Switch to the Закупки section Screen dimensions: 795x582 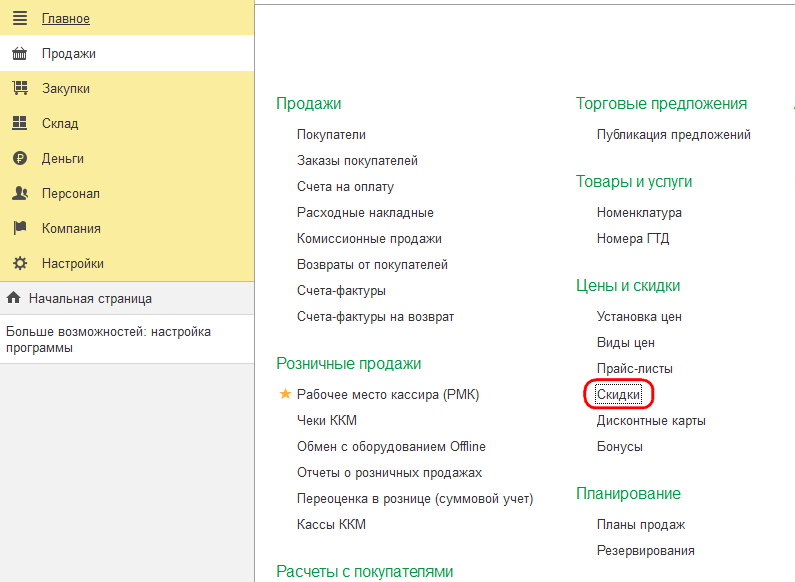coord(127,88)
